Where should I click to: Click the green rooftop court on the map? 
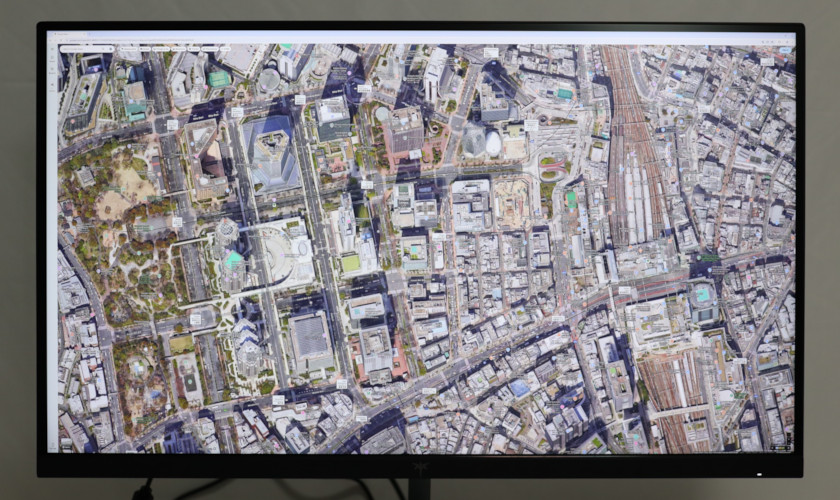click(571, 198)
